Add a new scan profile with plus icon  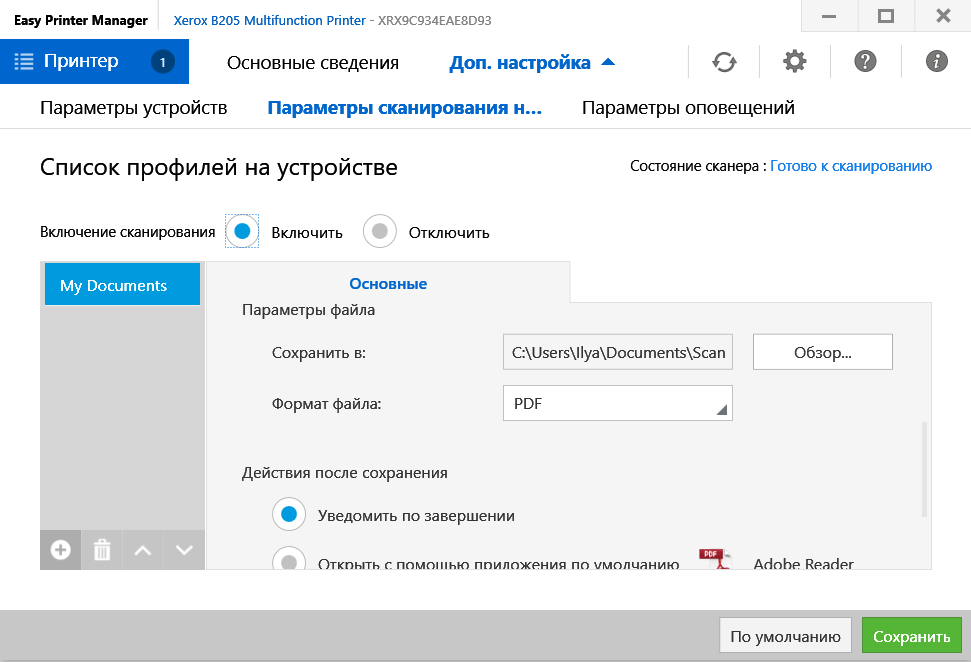click(x=60, y=550)
